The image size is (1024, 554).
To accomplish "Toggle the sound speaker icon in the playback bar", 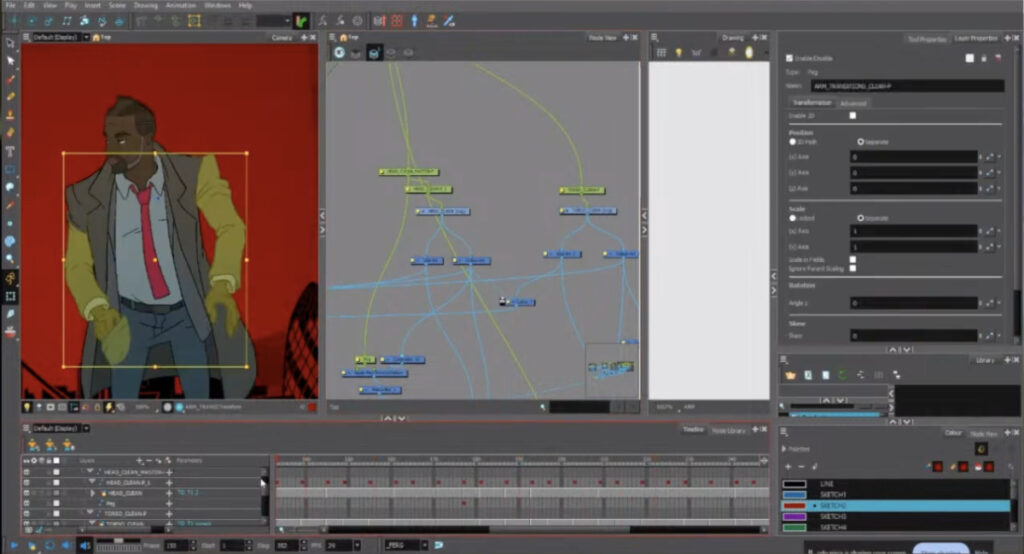I will [85, 545].
